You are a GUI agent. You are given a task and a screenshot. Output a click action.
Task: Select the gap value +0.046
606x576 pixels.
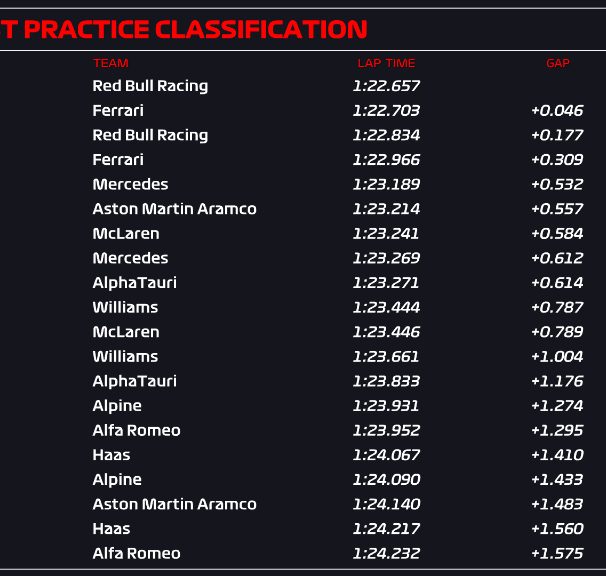click(557, 111)
